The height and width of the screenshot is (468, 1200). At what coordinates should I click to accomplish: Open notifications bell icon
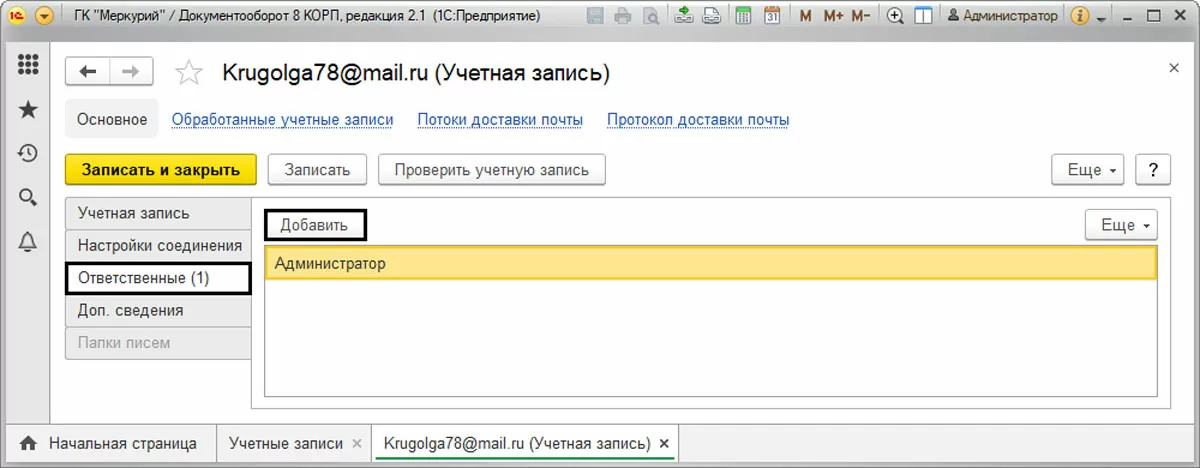pos(28,241)
